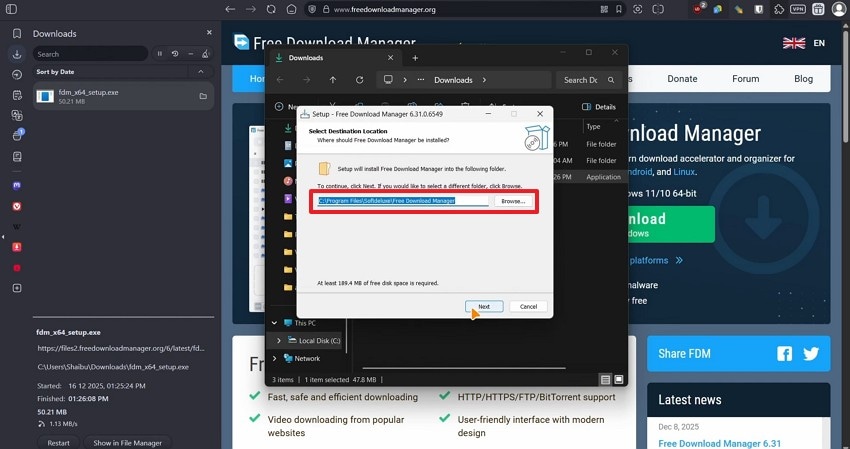The image size is (850, 449).
Task: Open the user profile avatar
Action: click(x=838, y=9)
